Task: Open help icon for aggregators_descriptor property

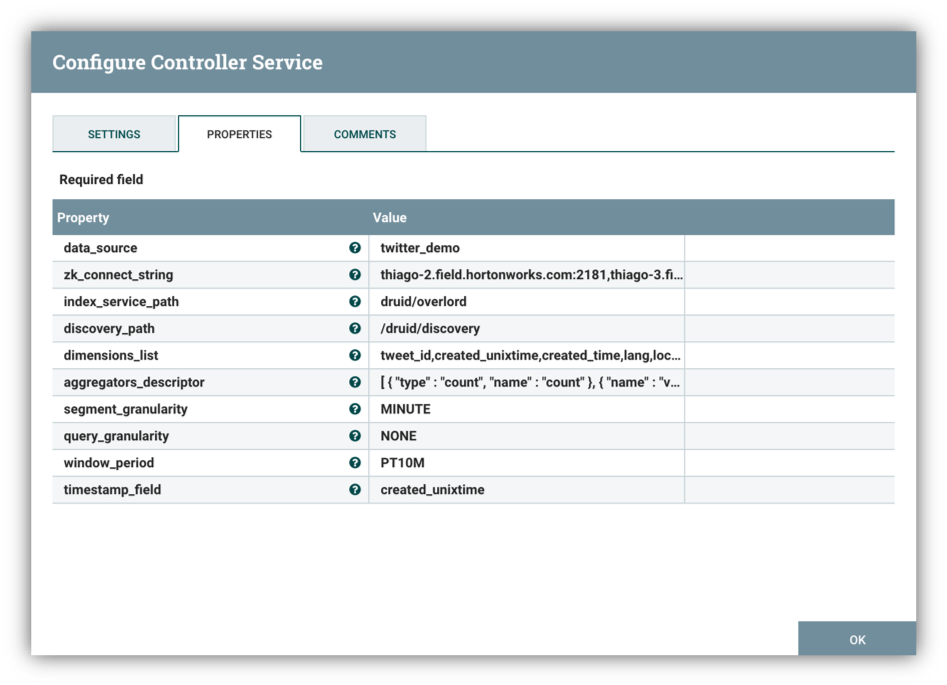Action: point(355,382)
